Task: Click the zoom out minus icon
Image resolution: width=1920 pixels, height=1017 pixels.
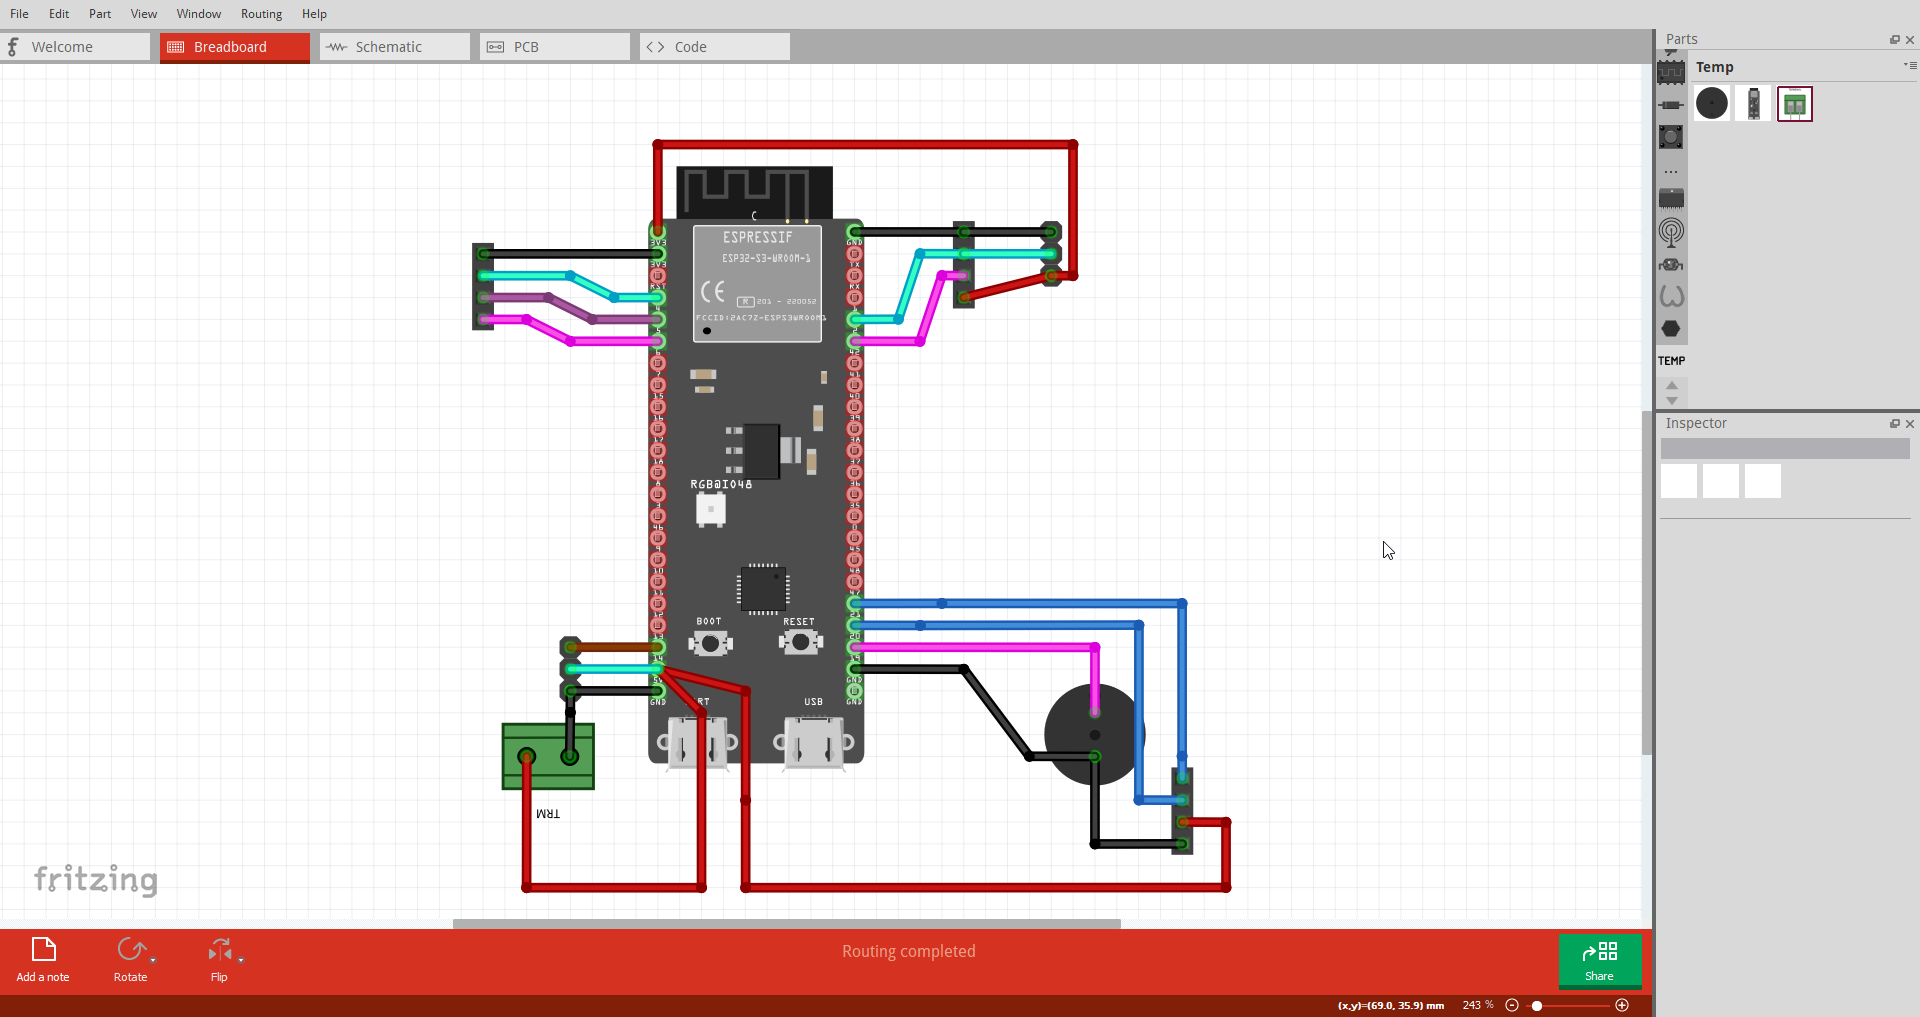Action: [1512, 1005]
